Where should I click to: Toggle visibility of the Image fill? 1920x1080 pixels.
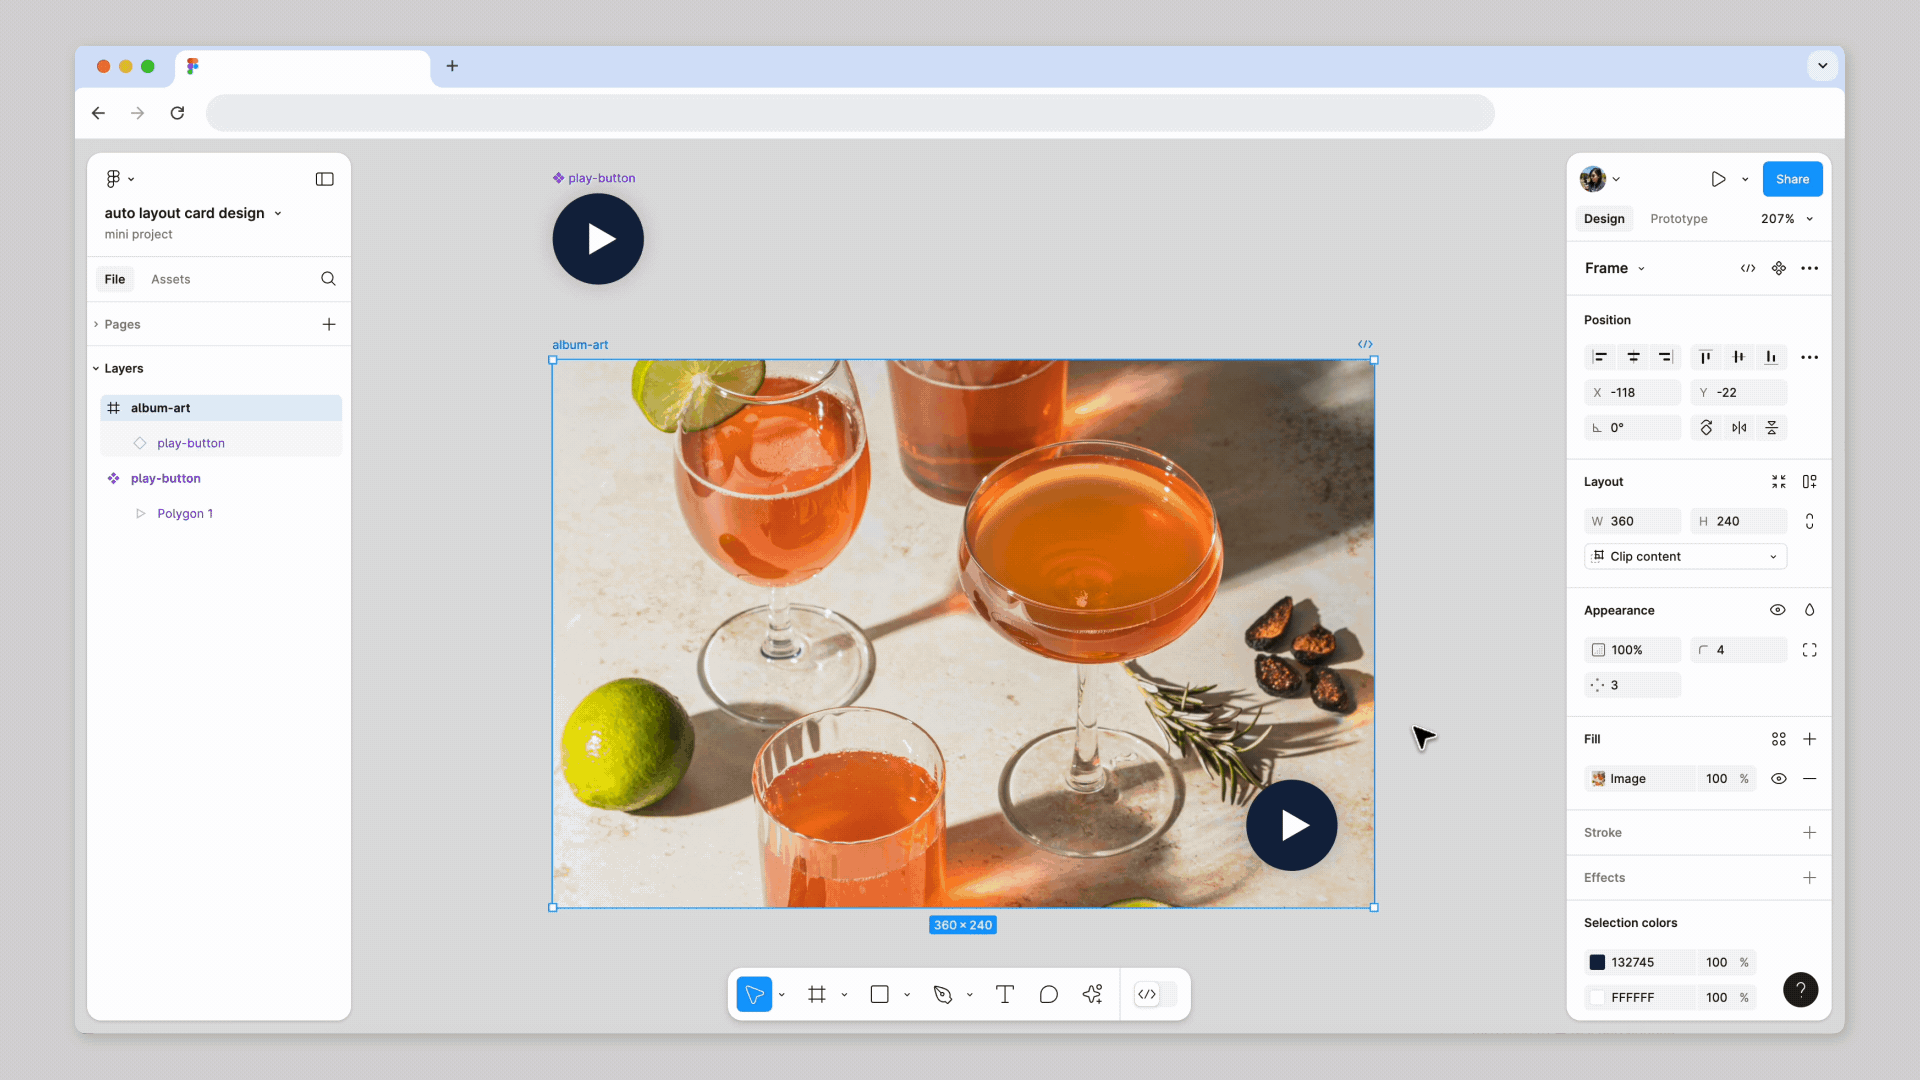coord(1778,779)
